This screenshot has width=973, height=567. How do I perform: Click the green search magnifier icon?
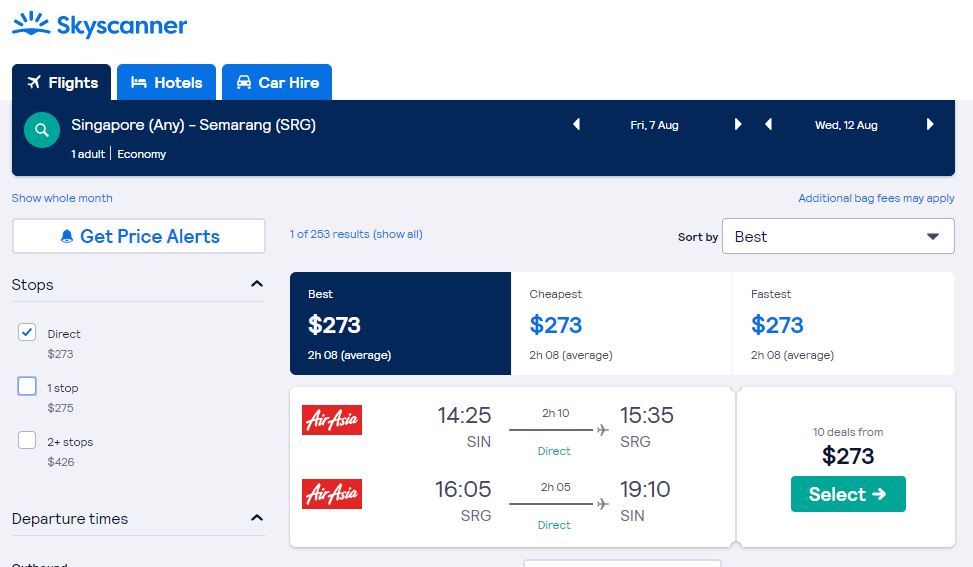[42, 130]
